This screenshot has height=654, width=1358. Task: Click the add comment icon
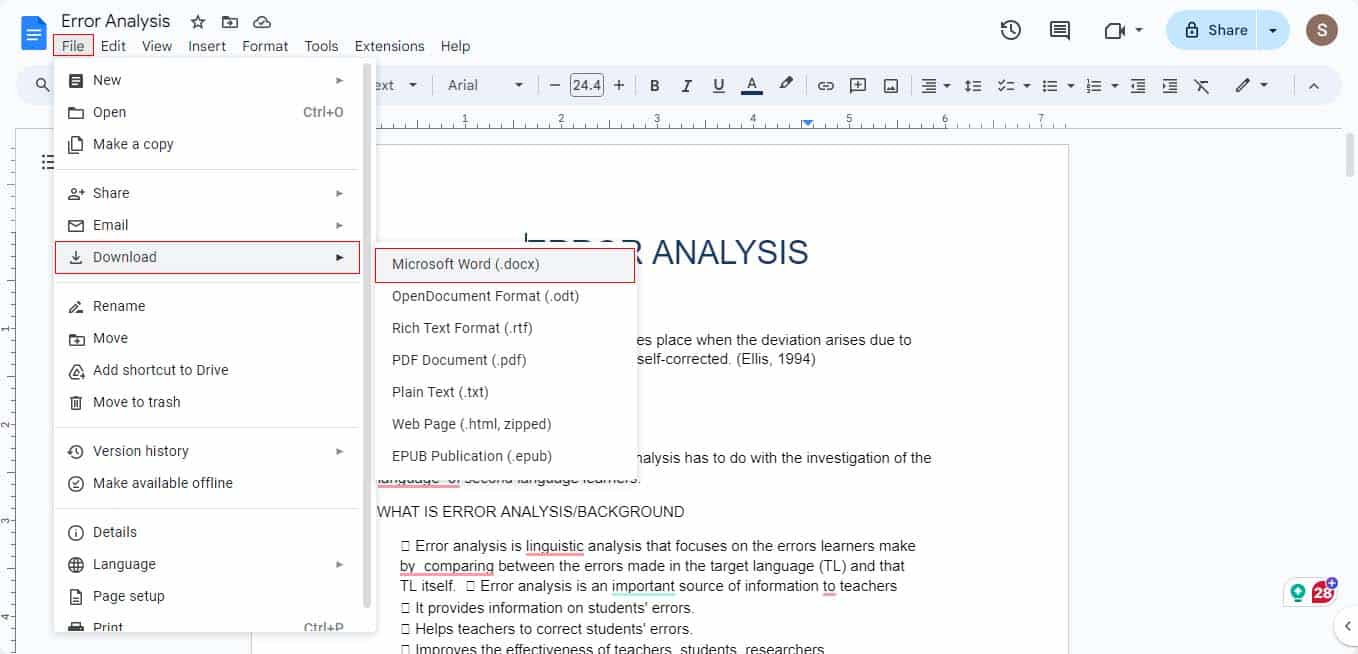[x=857, y=85]
